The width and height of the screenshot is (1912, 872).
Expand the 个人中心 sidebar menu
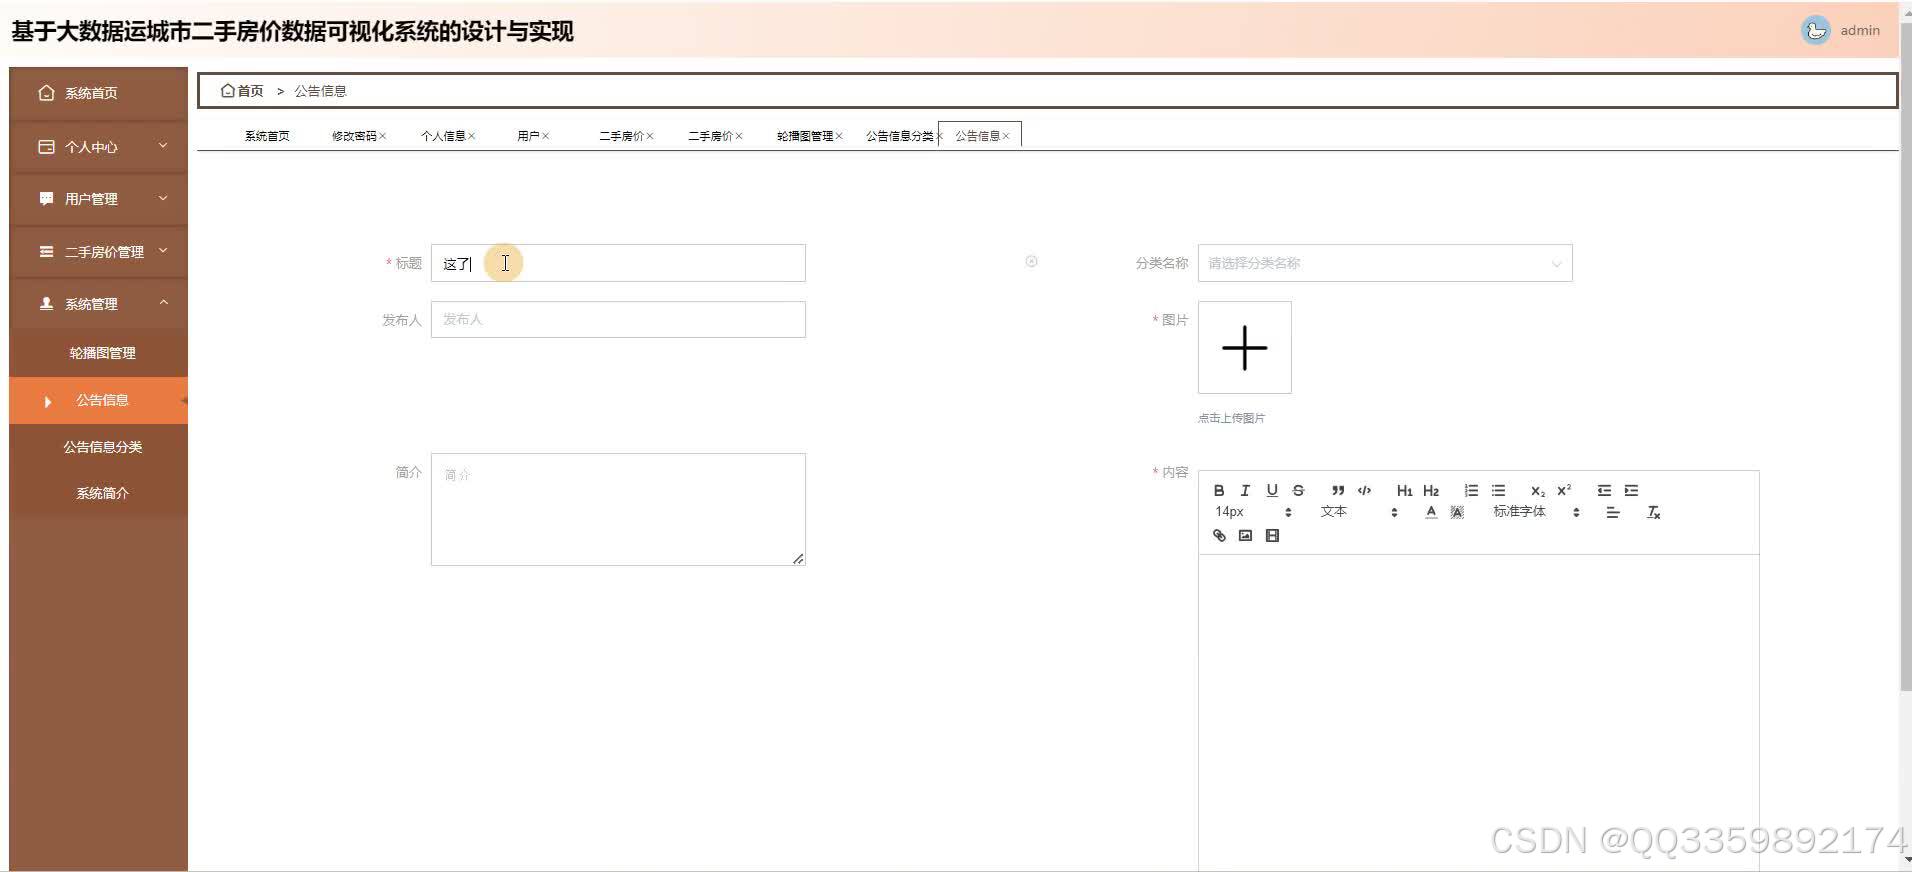(x=98, y=146)
